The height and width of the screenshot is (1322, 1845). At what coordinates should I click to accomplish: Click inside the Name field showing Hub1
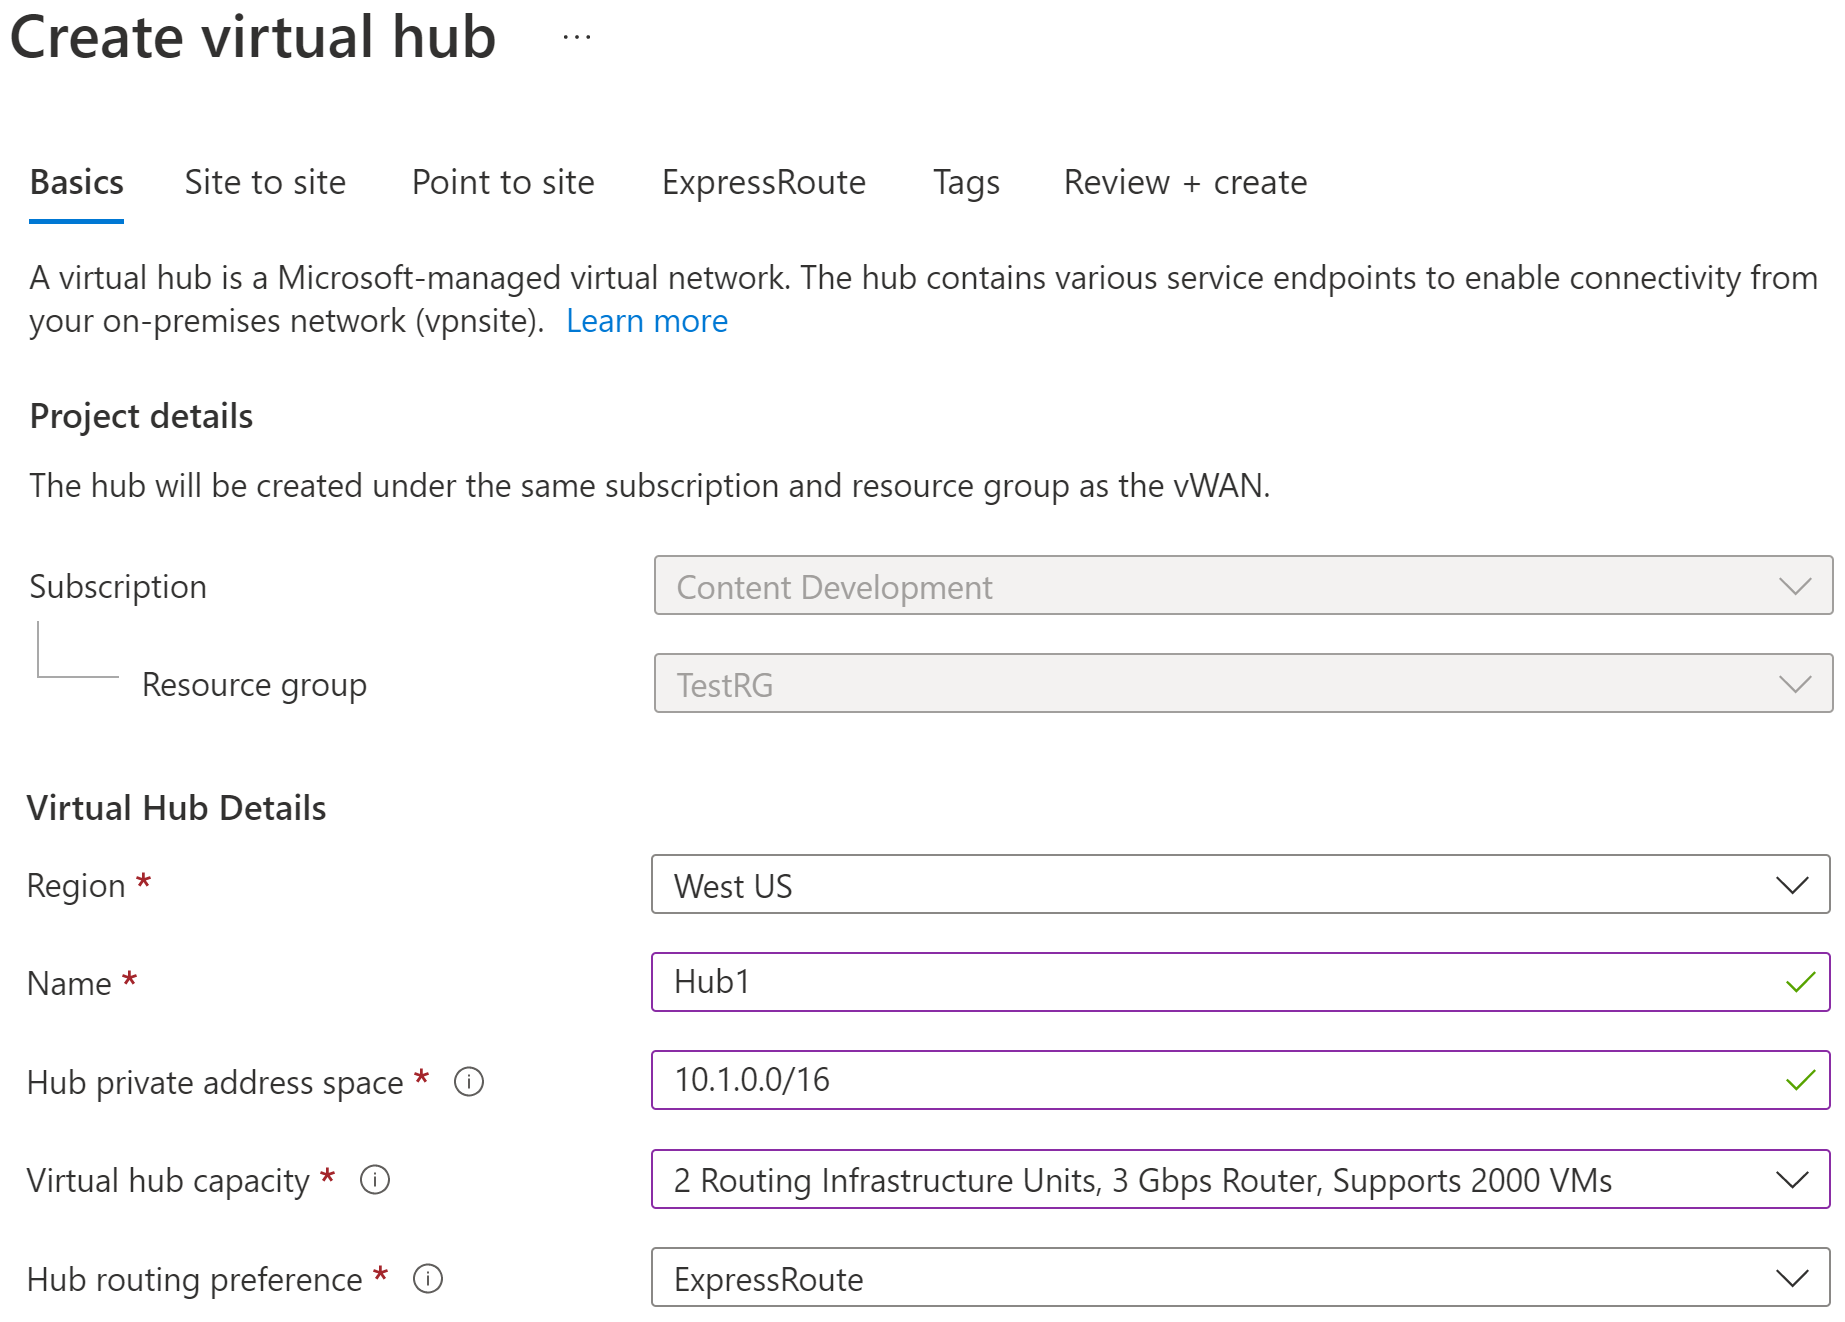pyautogui.click(x=1100, y=982)
